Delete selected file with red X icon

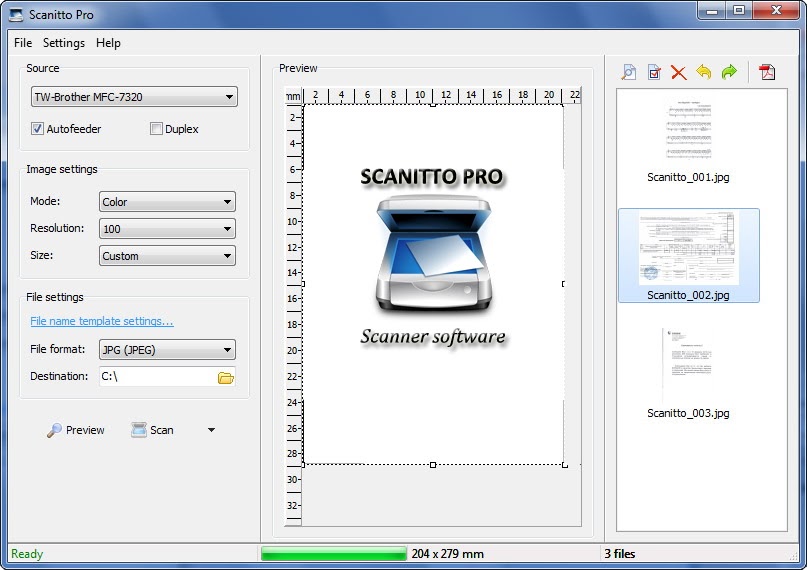[x=679, y=73]
